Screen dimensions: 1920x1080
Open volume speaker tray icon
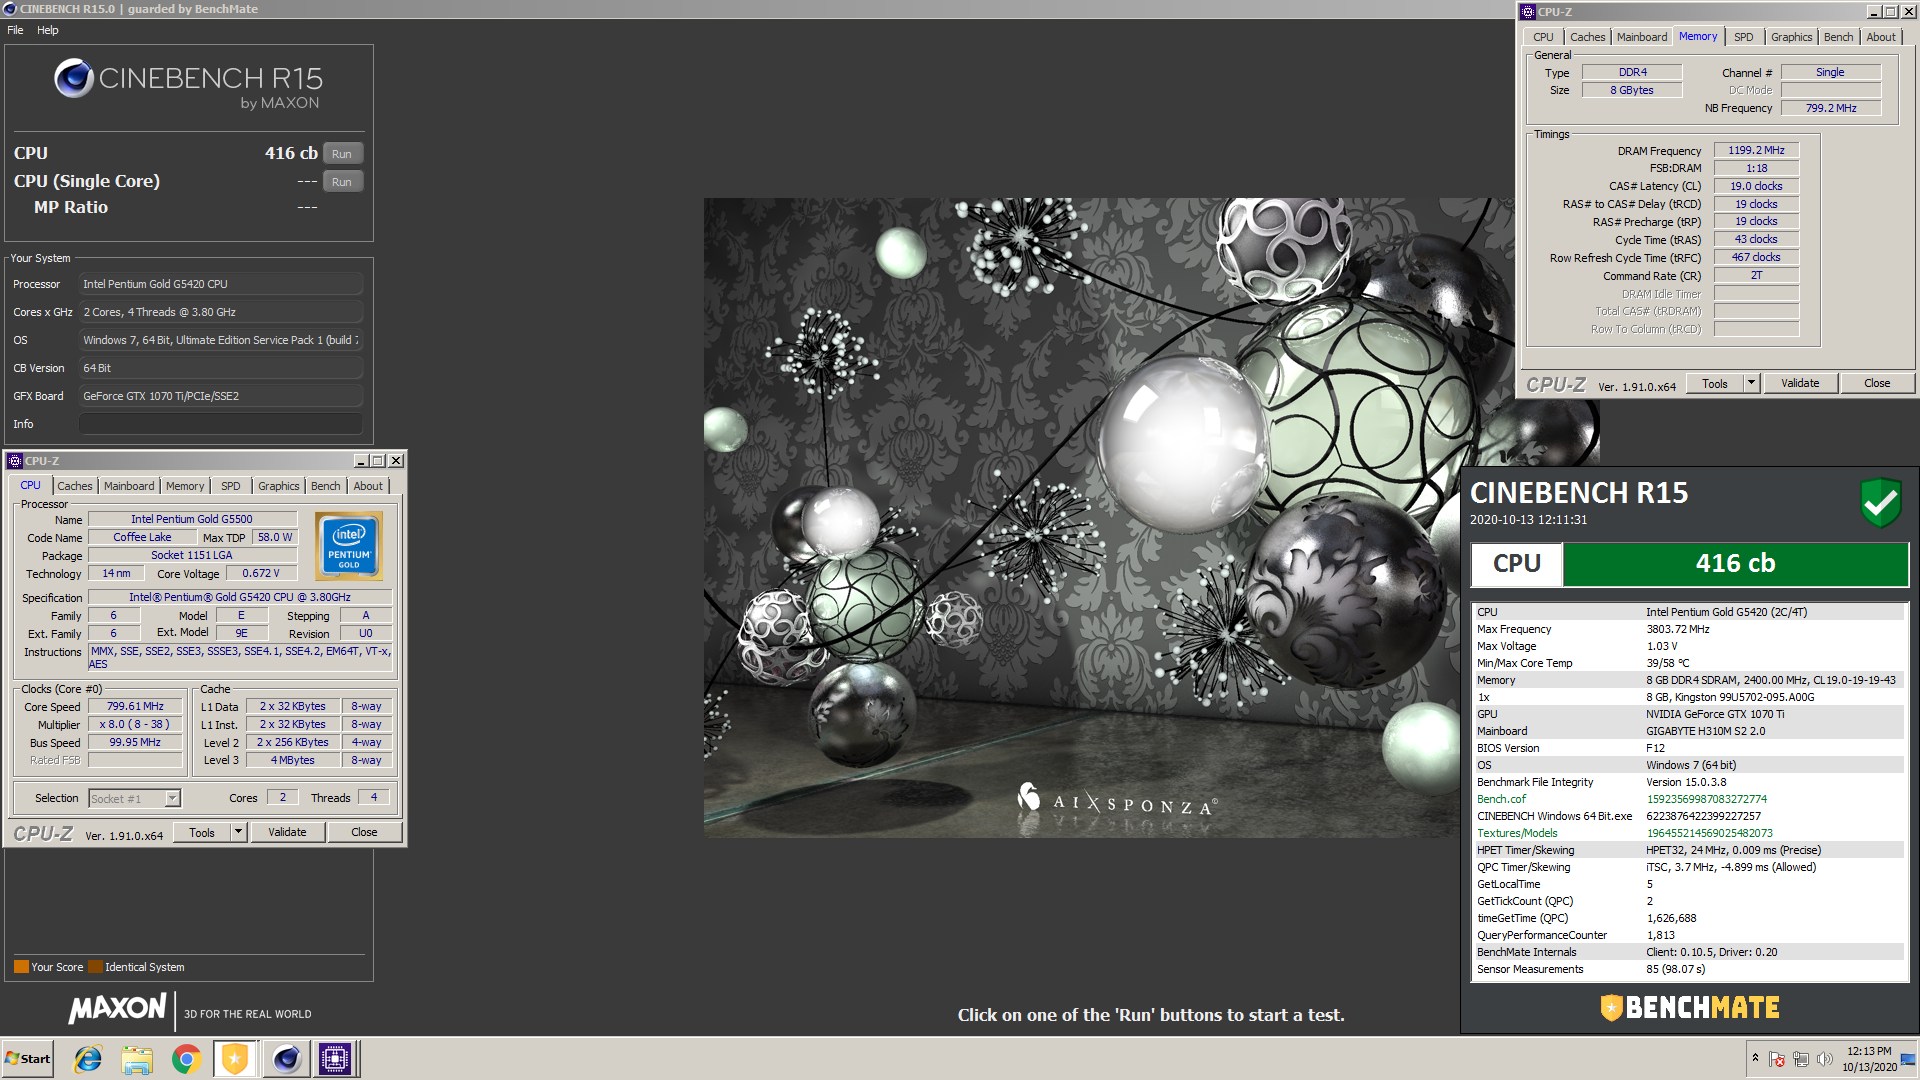1825,1059
